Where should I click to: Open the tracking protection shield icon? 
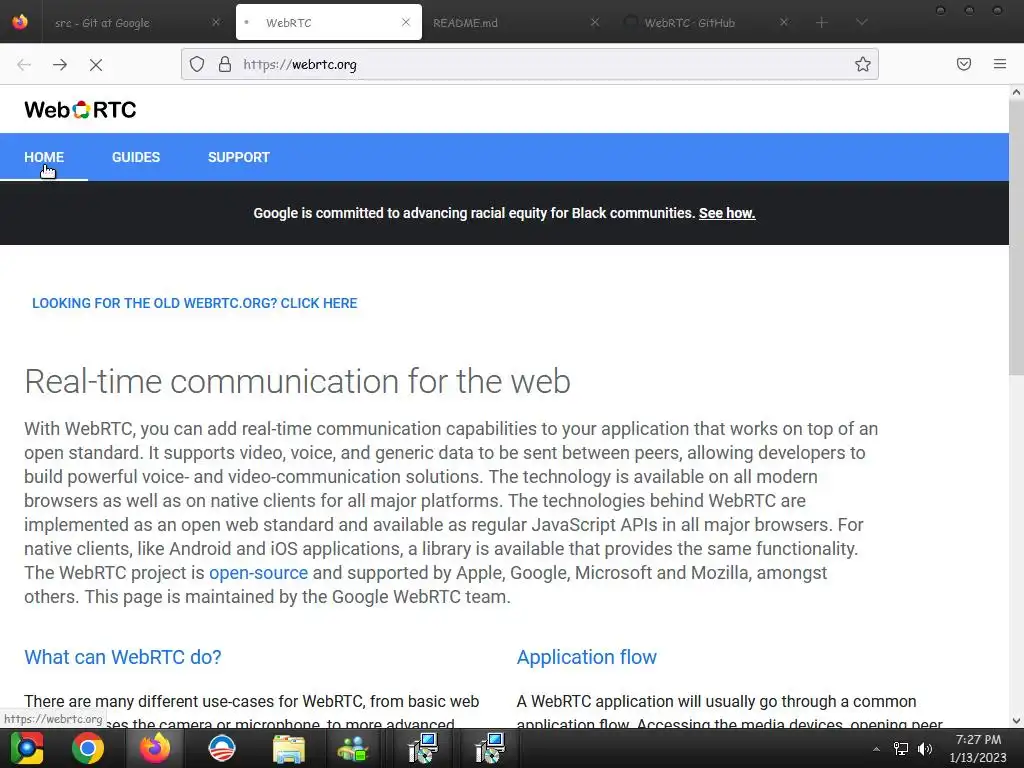click(x=197, y=64)
